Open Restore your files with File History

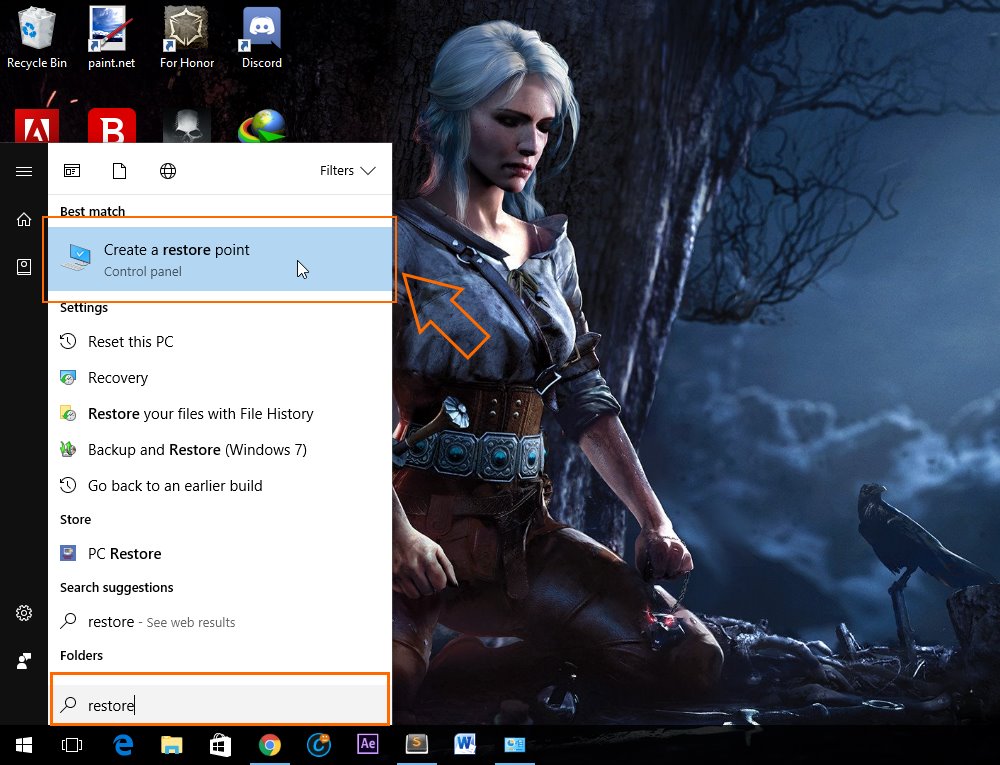[220, 414]
